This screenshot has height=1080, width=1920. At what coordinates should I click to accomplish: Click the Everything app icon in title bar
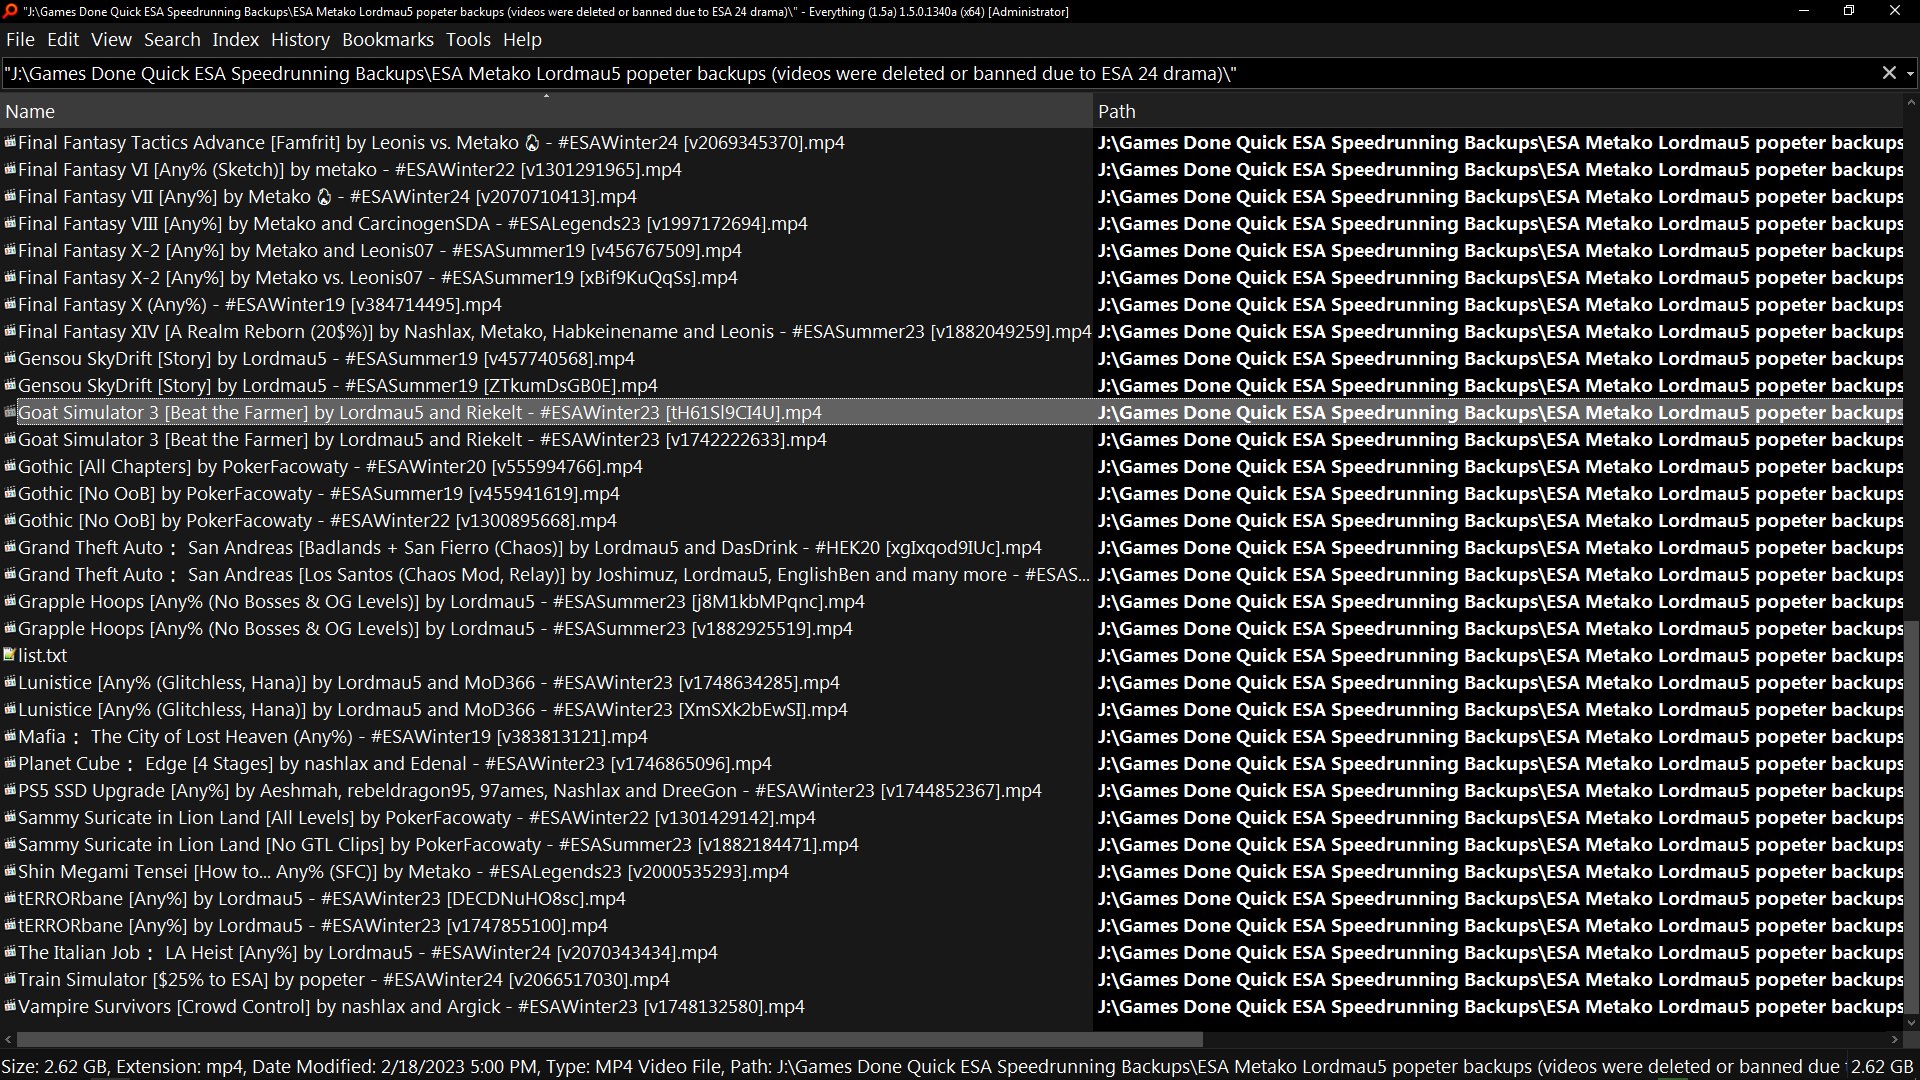coord(11,11)
